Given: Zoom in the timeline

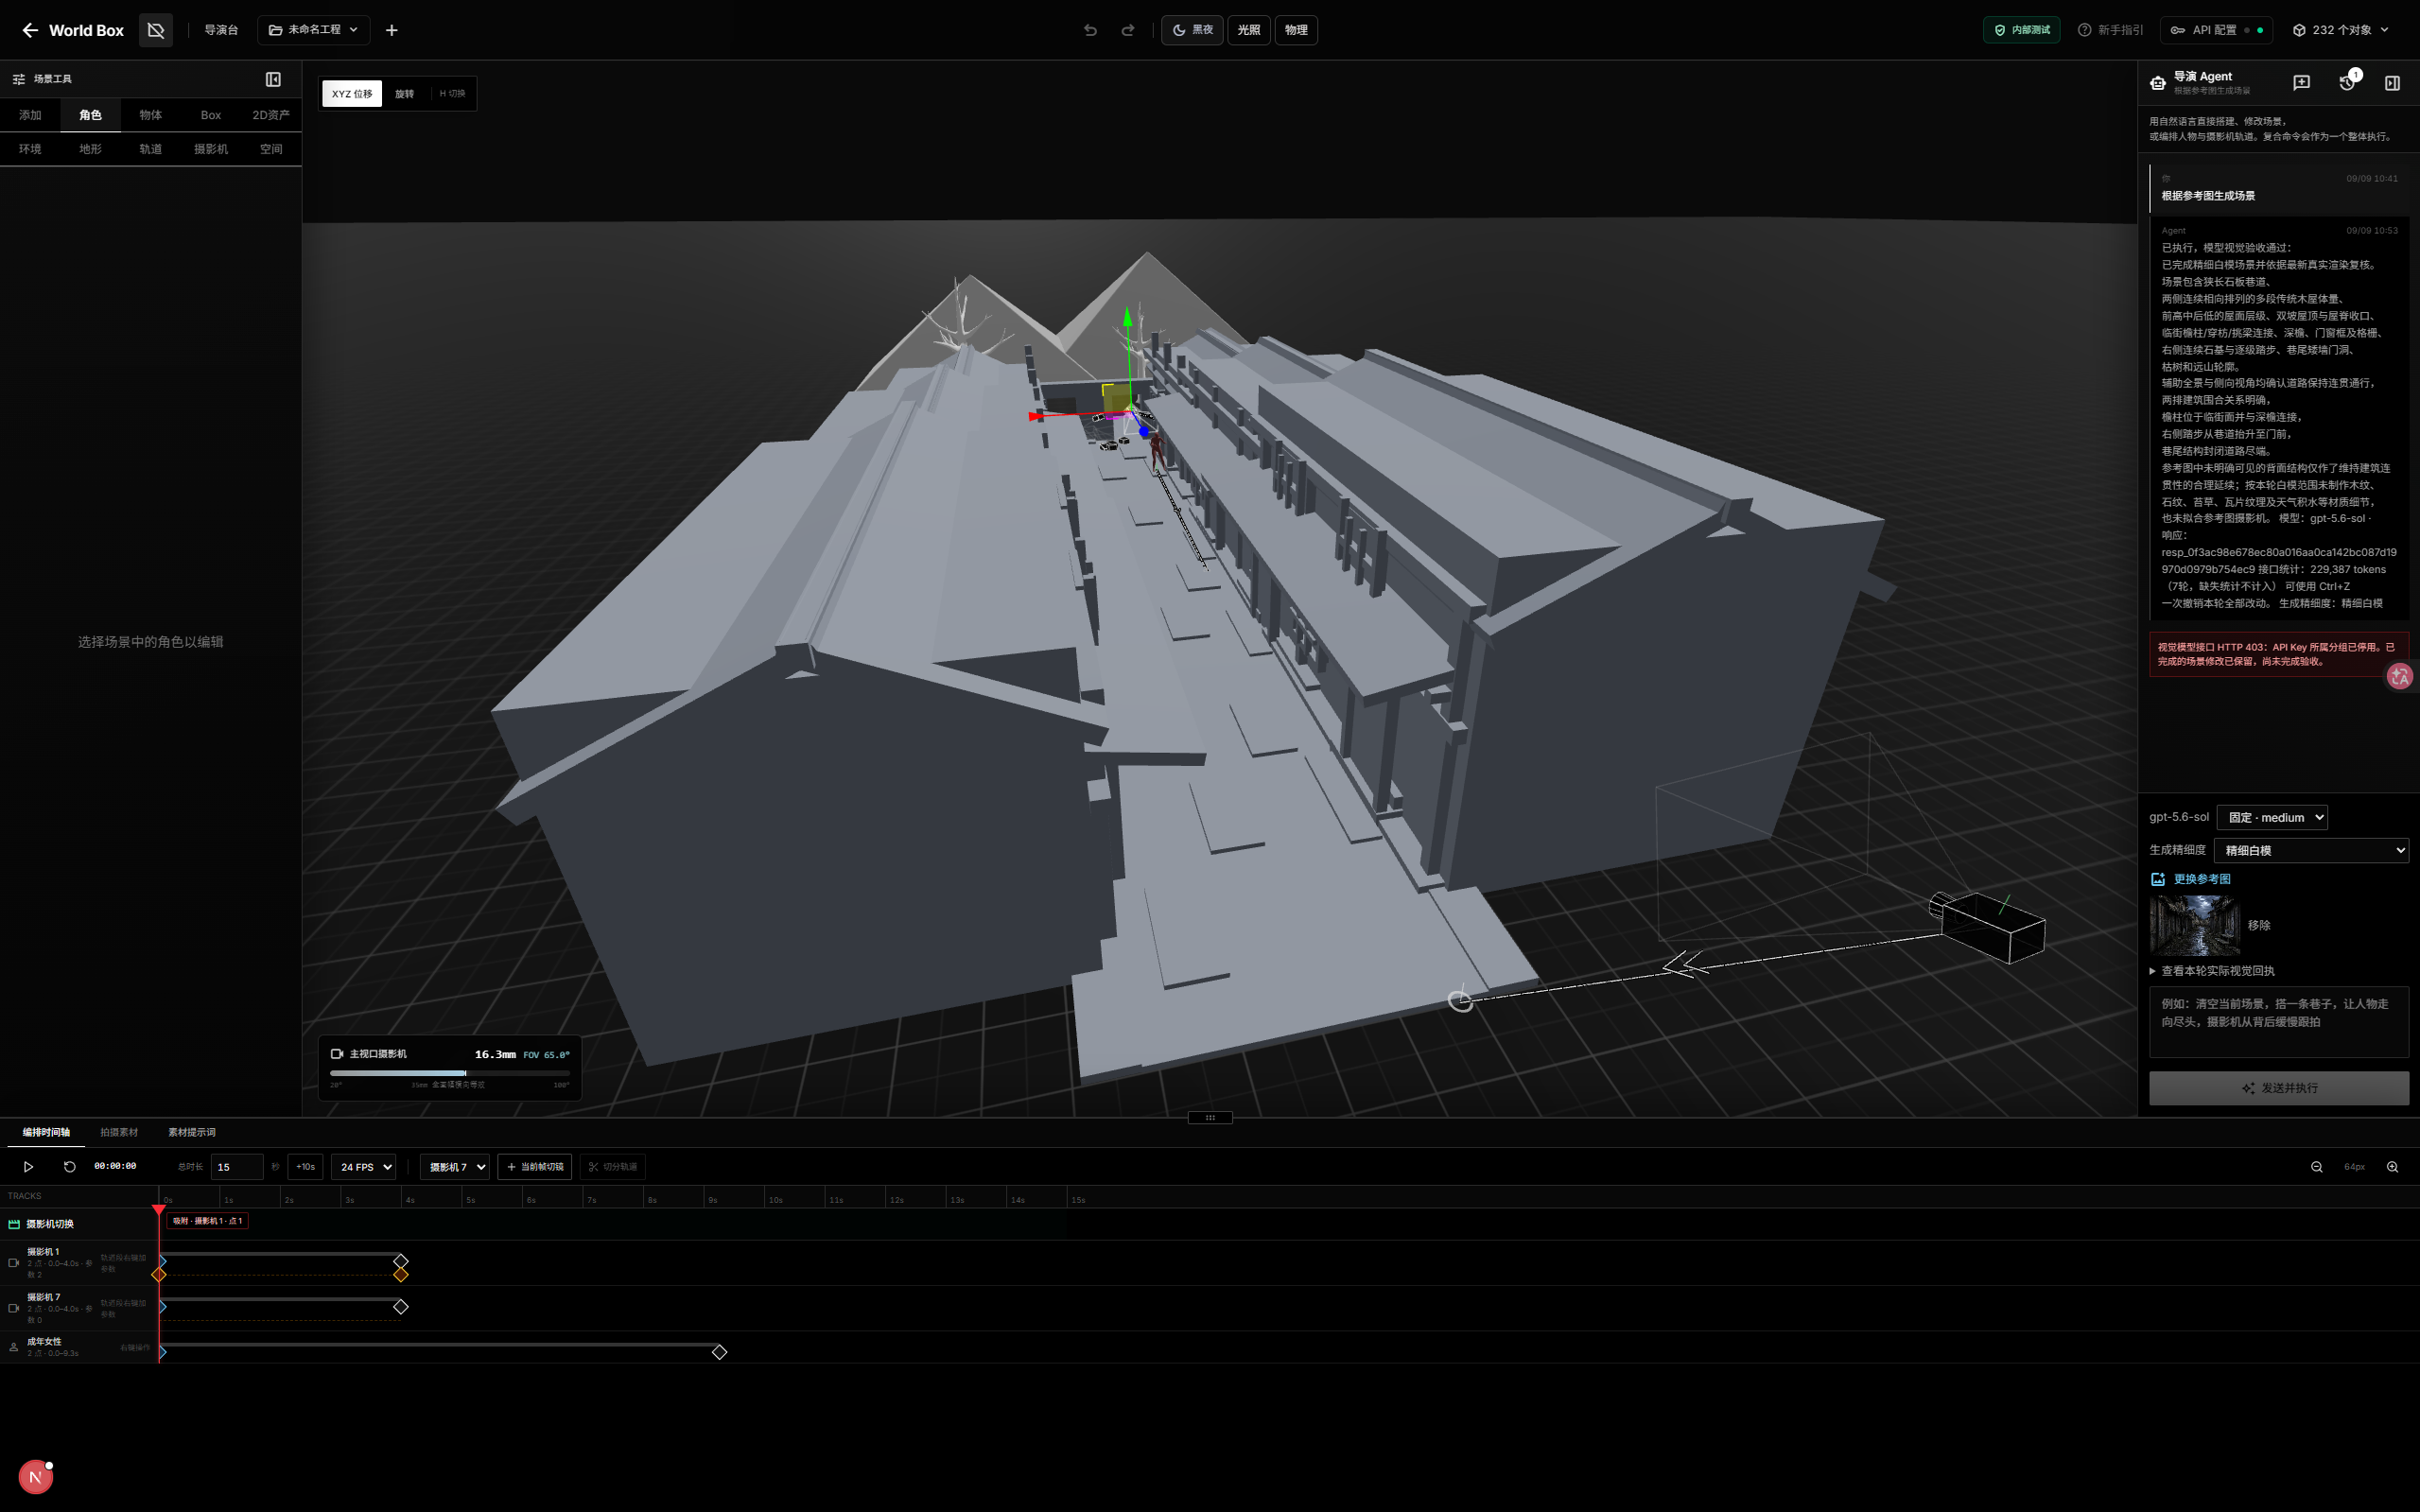Looking at the screenshot, I should [x=2392, y=1167].
